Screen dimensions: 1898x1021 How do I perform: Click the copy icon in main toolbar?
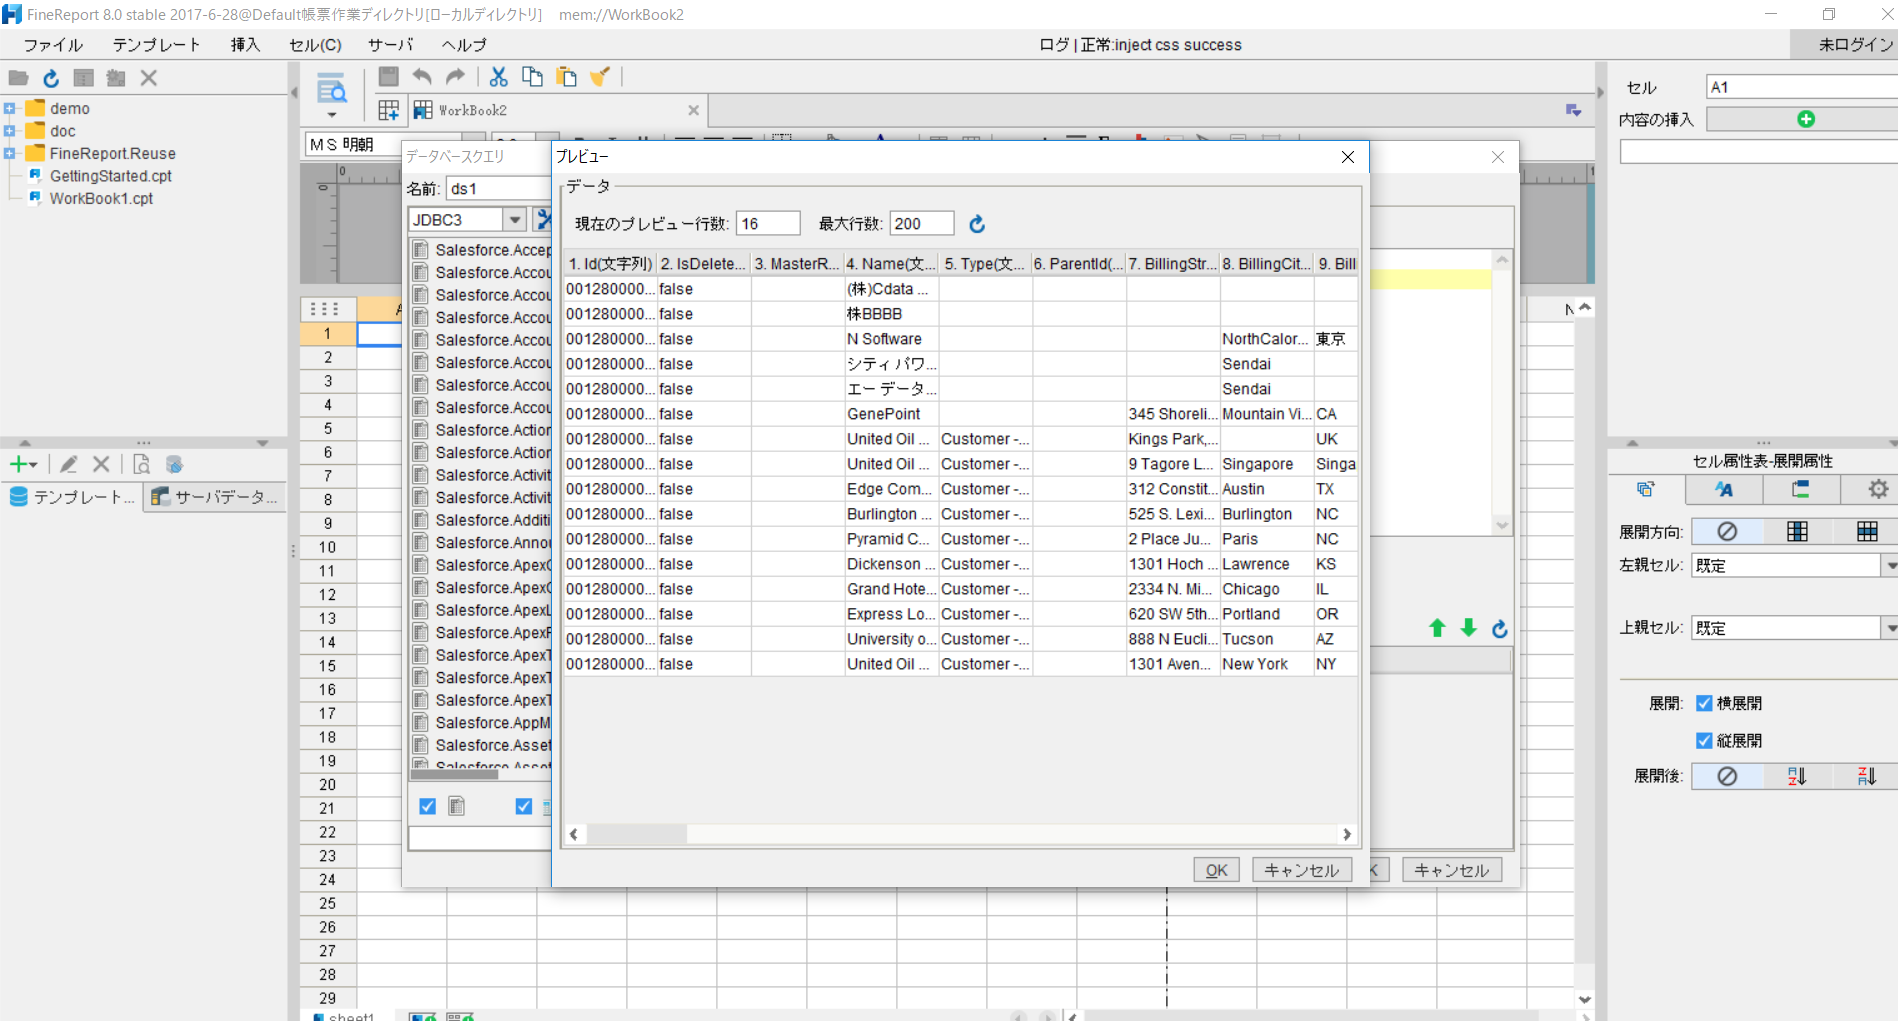(x=532, y=76)
